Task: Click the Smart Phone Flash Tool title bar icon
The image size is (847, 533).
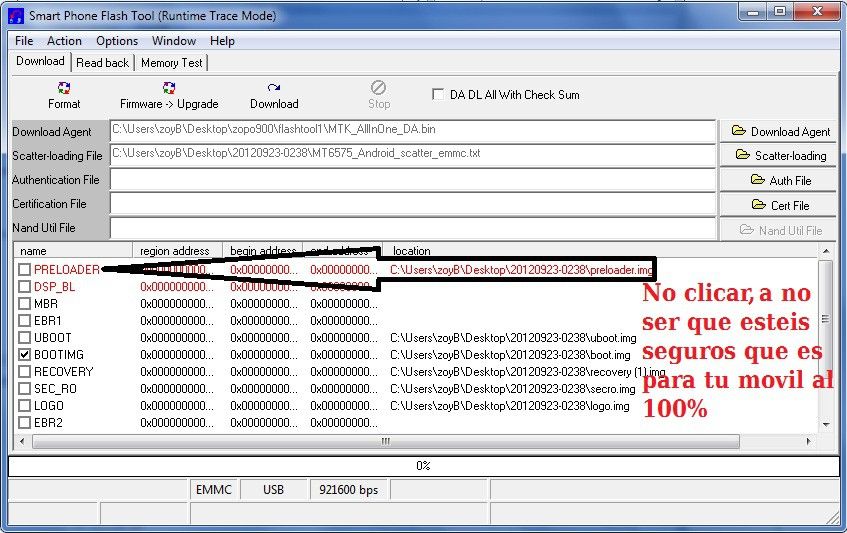Action: [x=16, y=16]
